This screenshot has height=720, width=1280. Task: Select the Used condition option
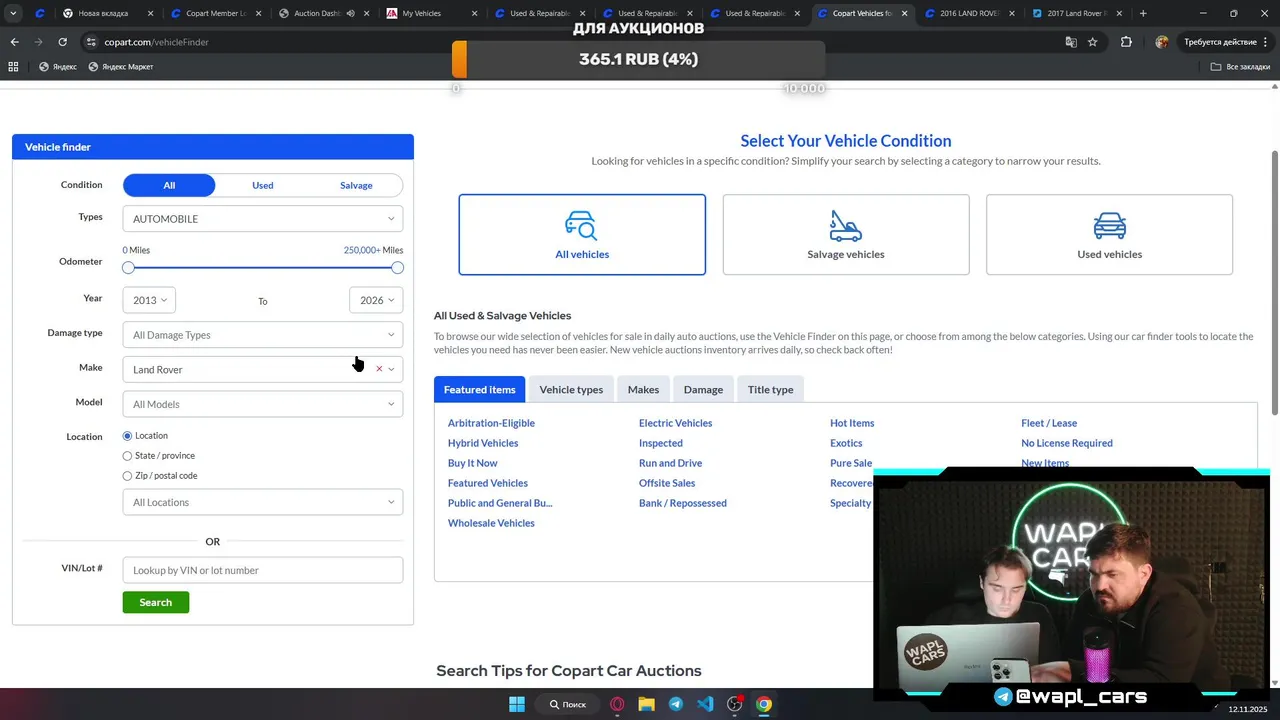pyautogui.click(x=263, y=185)
